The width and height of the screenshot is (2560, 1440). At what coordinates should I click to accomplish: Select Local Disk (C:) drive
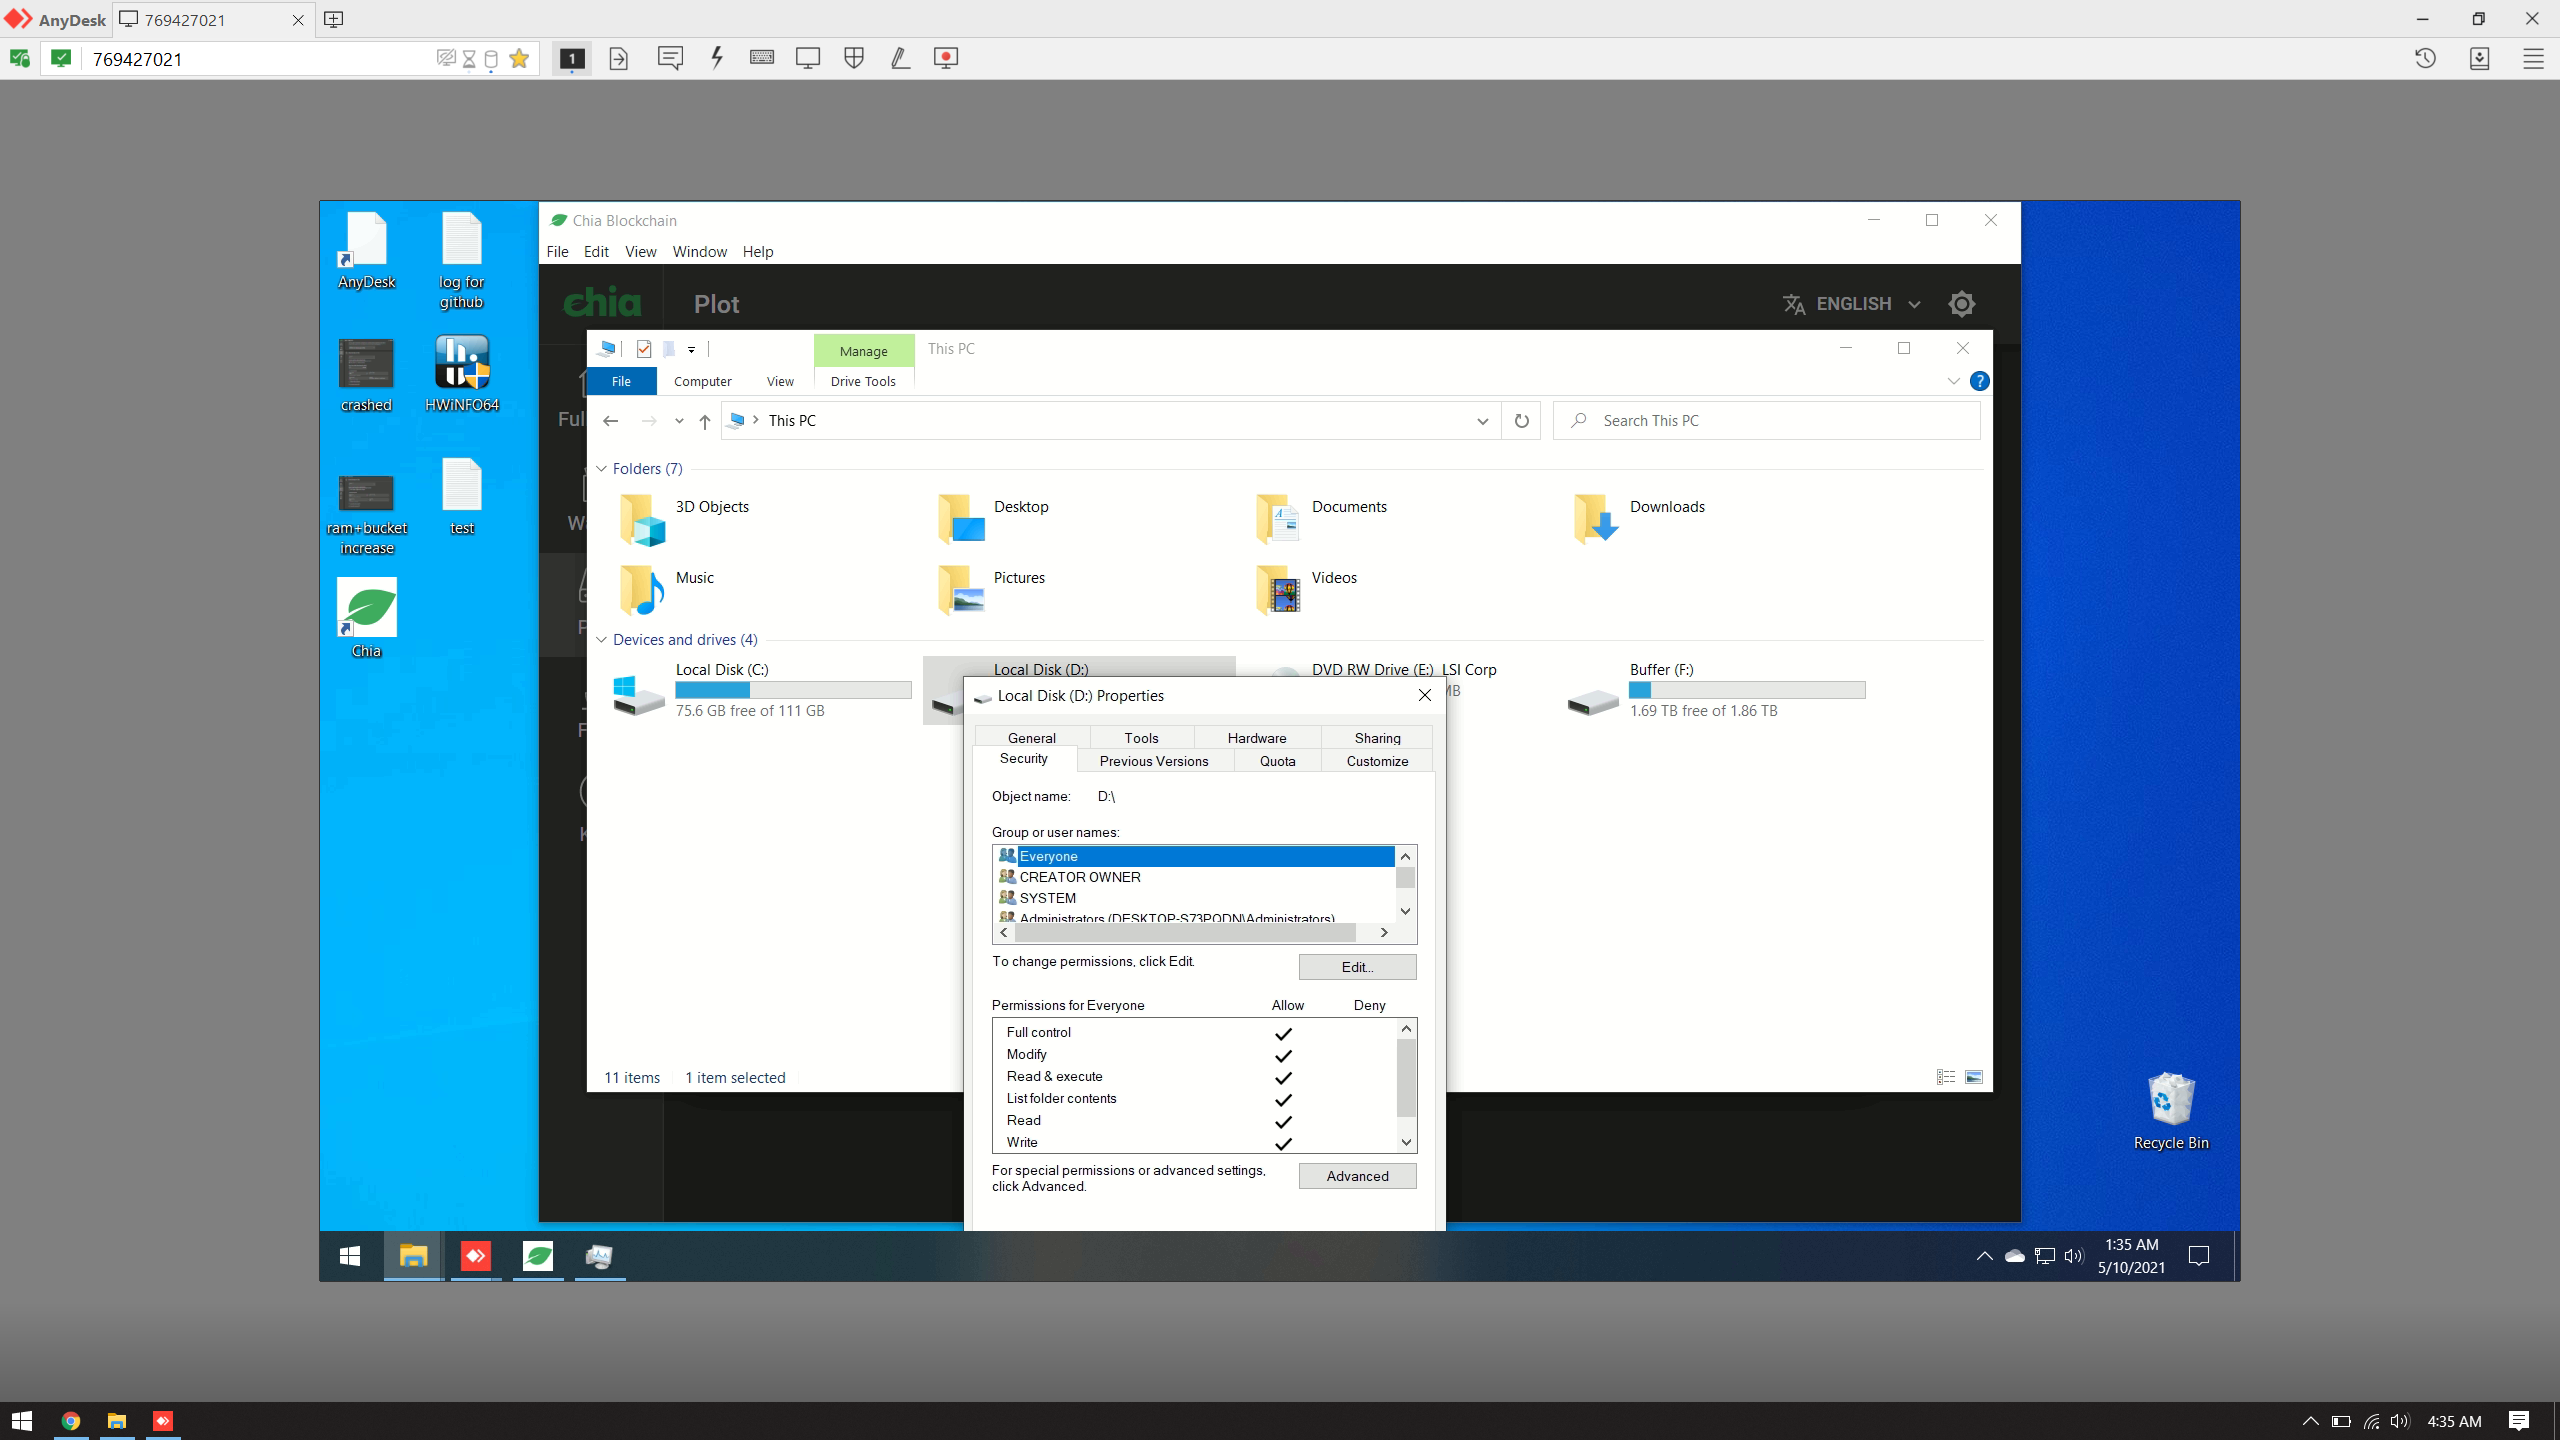click(x=763, y=690)
